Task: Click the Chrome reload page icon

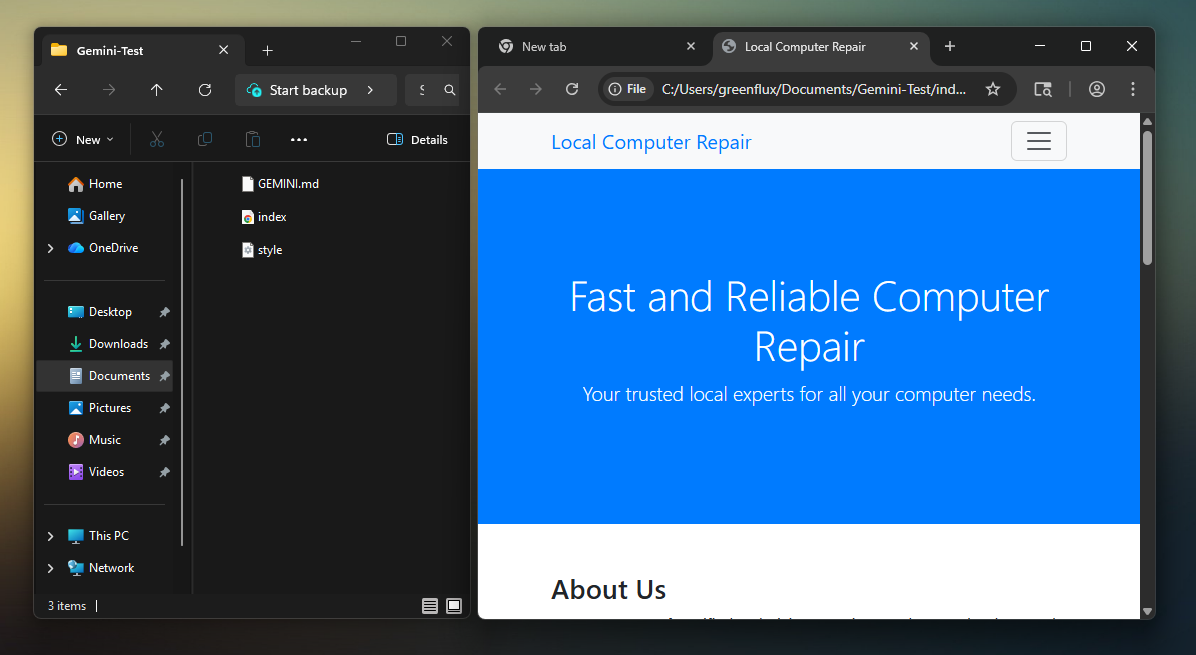Action: click(x=572, y=89)
